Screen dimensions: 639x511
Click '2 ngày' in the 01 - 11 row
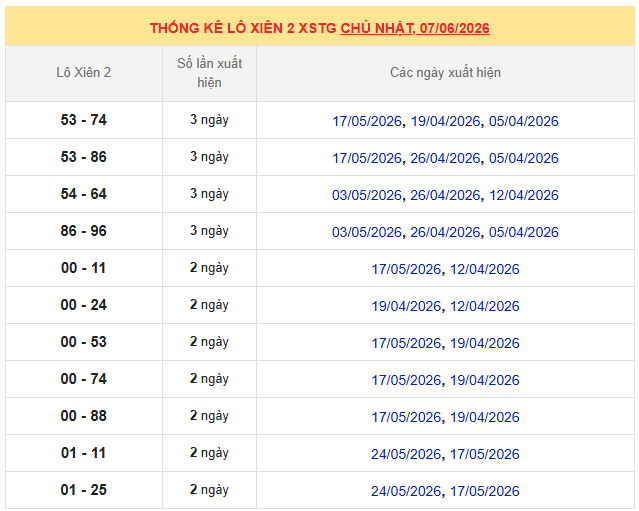pos(209,453)
